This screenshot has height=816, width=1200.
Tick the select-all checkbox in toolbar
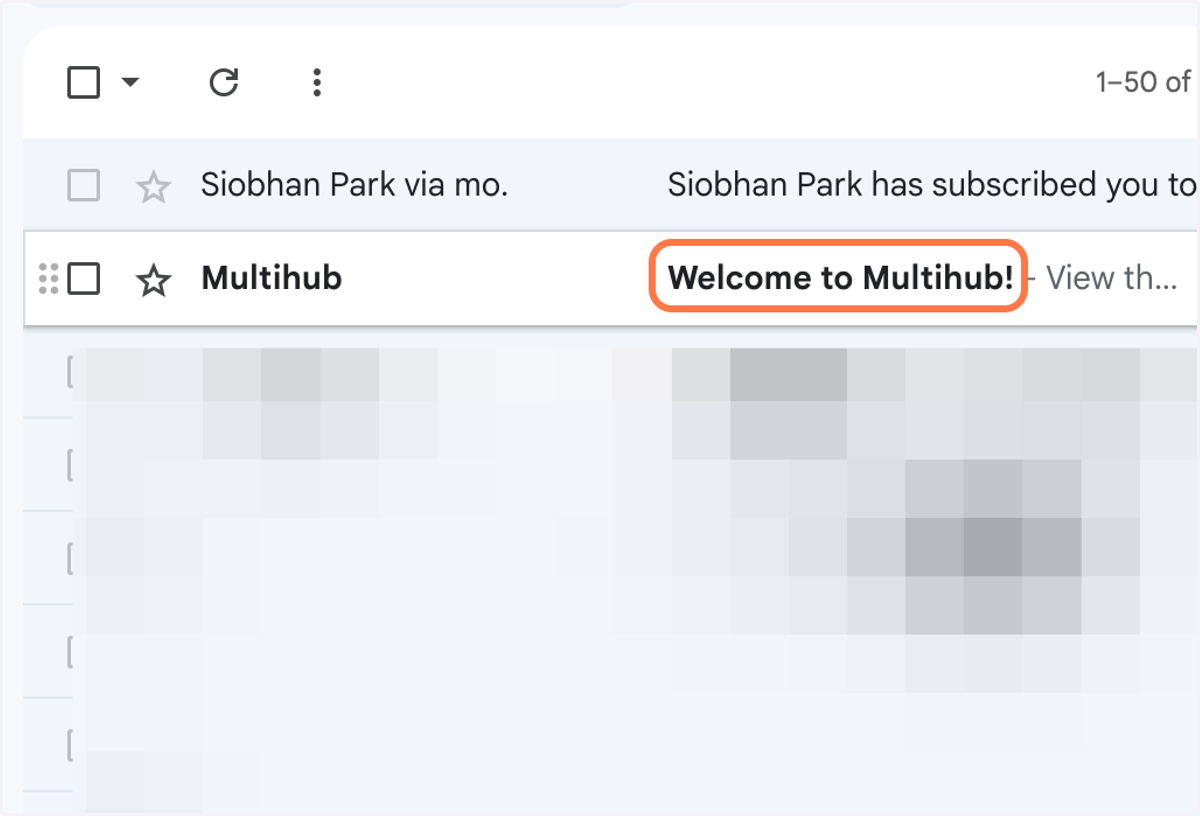(83, 82)
